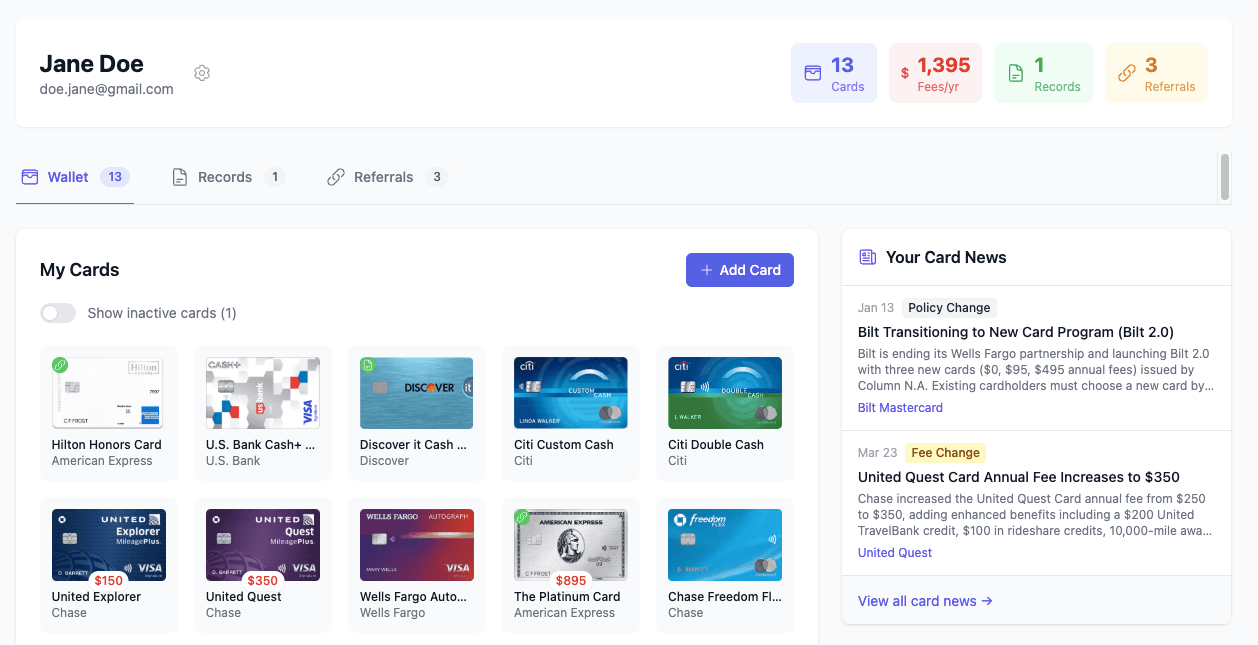Enable Show inactive cards
Screen dimensions: 1258x645
(58, 312)
